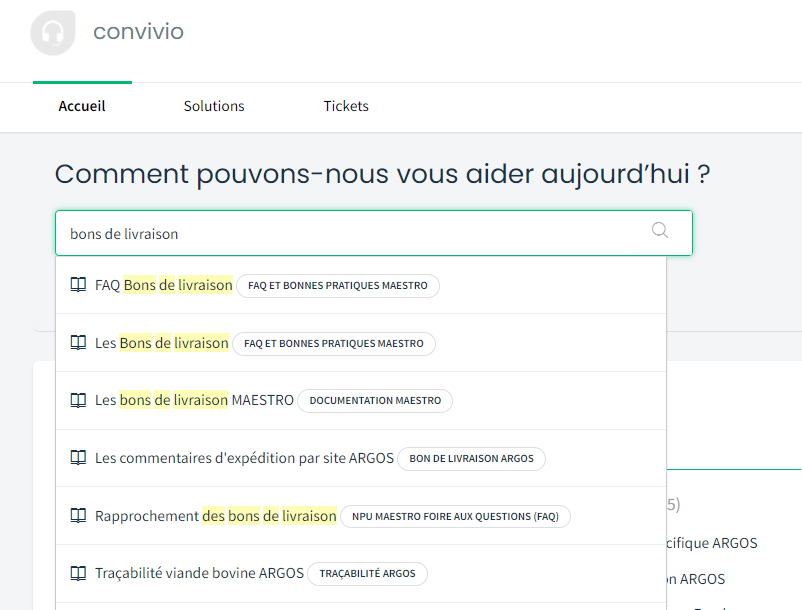This screenshot has width=802, height=610.
Task: Open Traçabilité viande bovine ARGOS article
Action: (x=199, y=573)
